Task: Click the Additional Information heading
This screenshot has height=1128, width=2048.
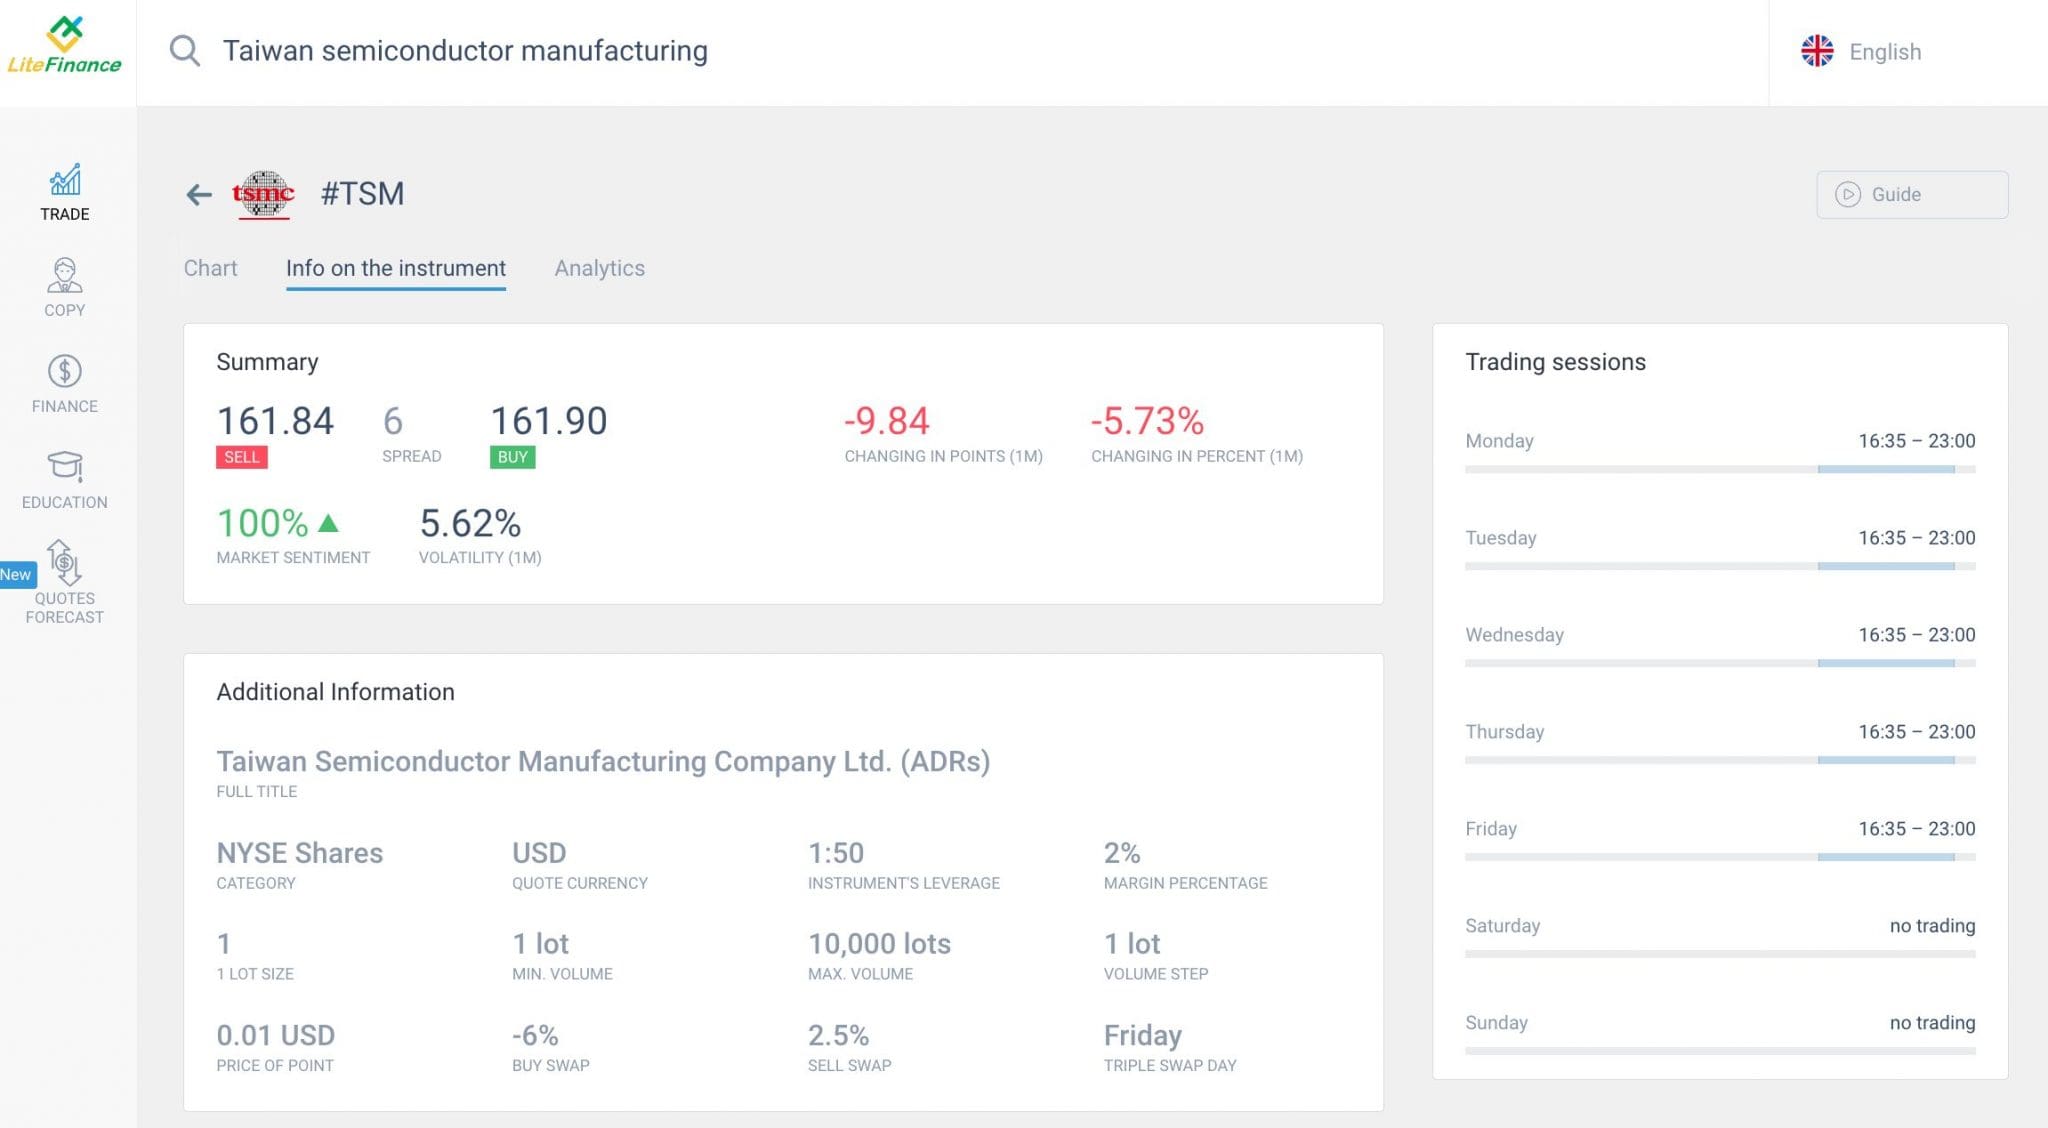Action: (x=335, y=691)
